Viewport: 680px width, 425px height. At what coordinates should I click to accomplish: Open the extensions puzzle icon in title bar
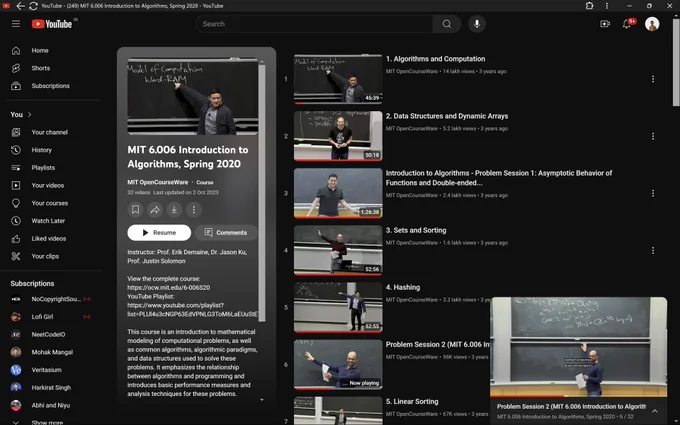point(589,6)
